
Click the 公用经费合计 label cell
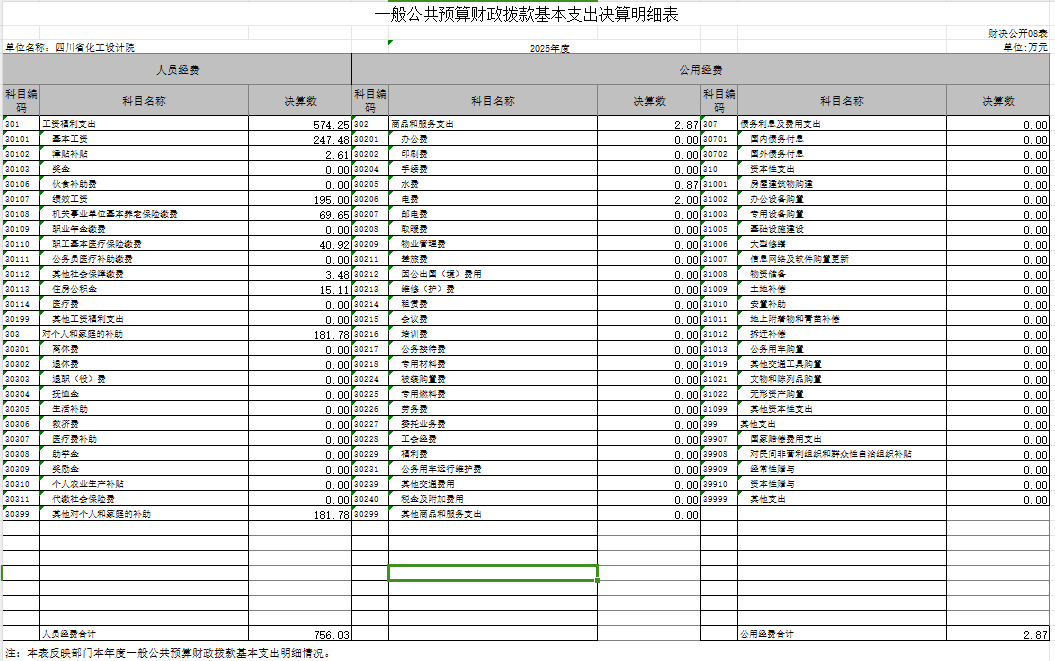point(842,633)
